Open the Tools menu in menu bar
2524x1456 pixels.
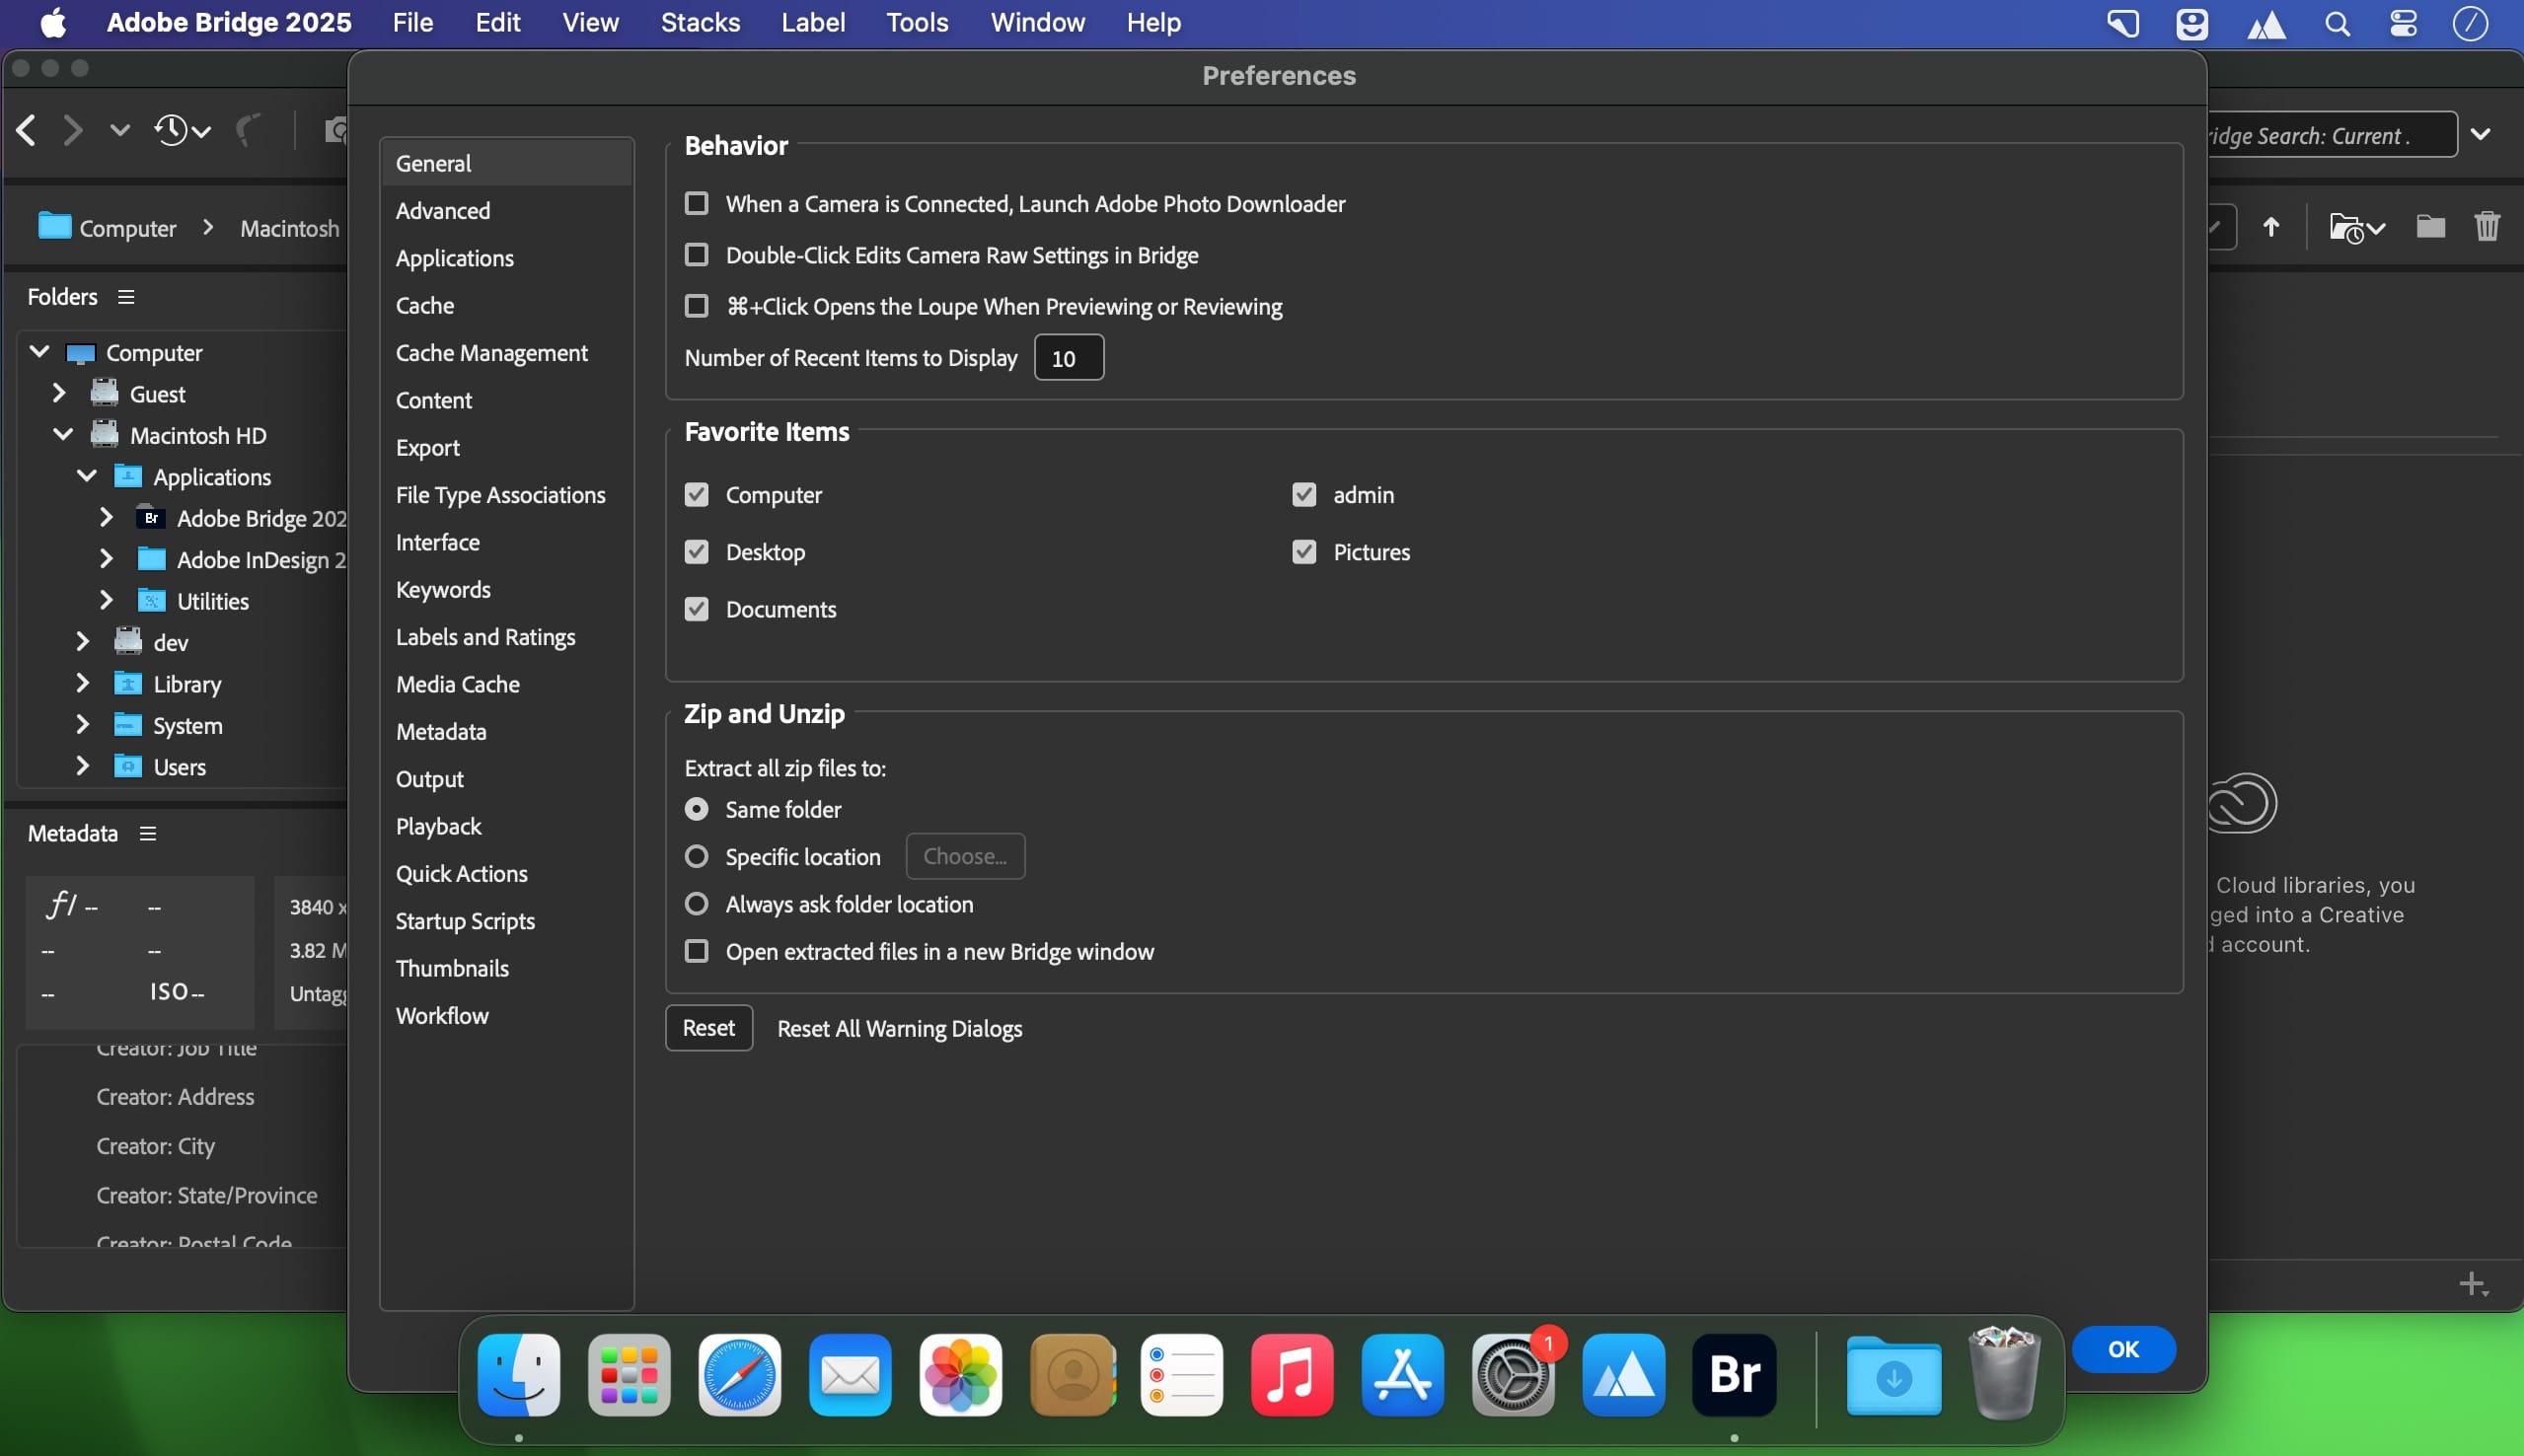[x=917, y=23]
